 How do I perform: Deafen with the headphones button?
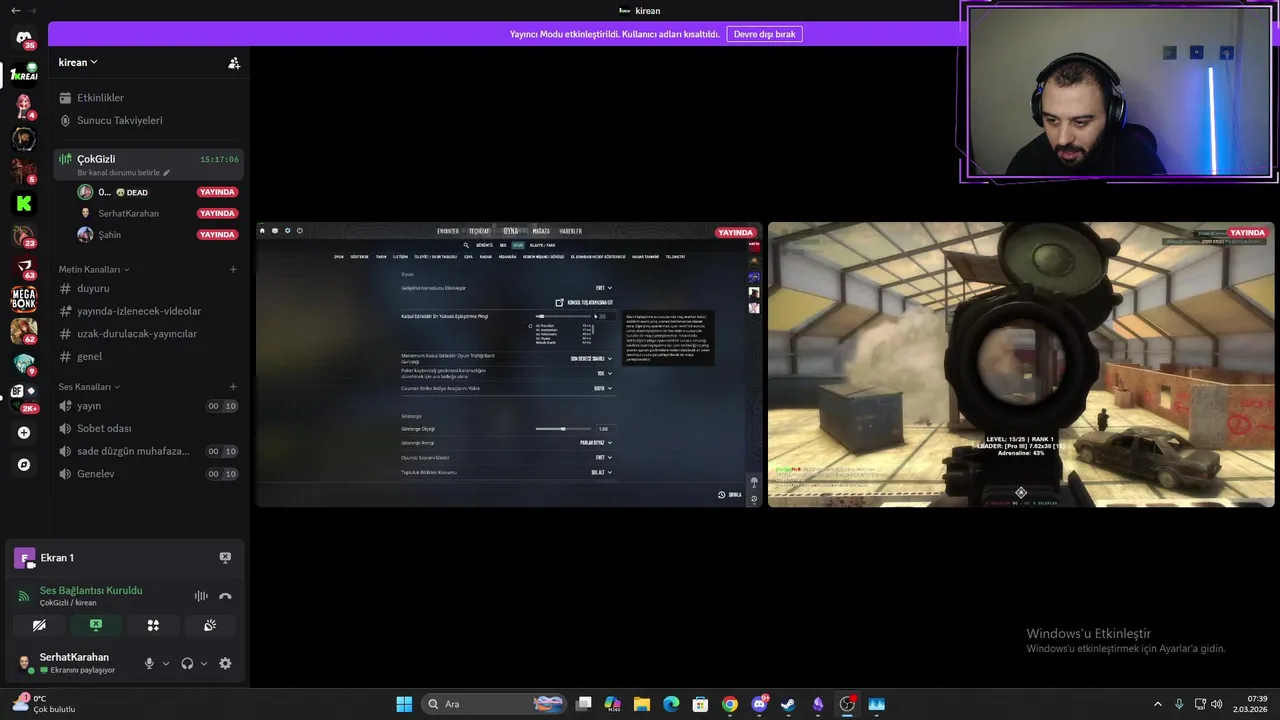(x=187, y=663)
